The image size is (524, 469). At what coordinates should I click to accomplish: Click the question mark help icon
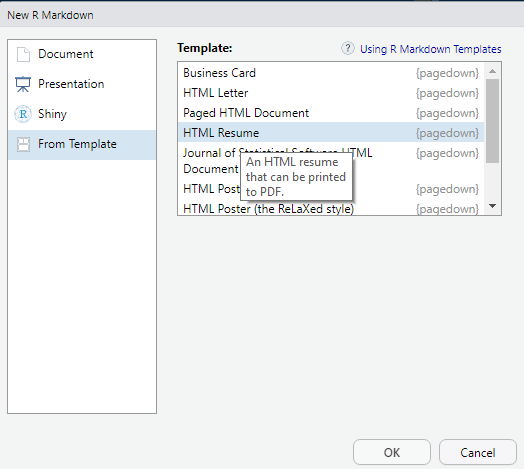click(348, 48)
